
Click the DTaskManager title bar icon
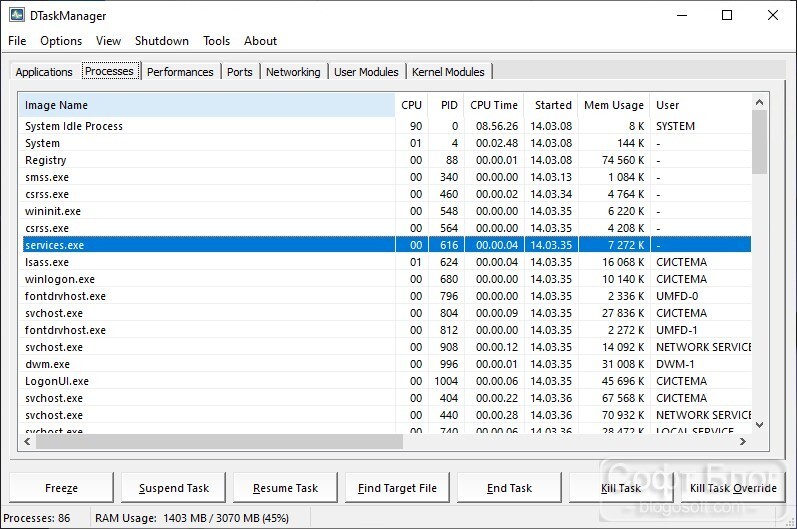coord(17,15)
